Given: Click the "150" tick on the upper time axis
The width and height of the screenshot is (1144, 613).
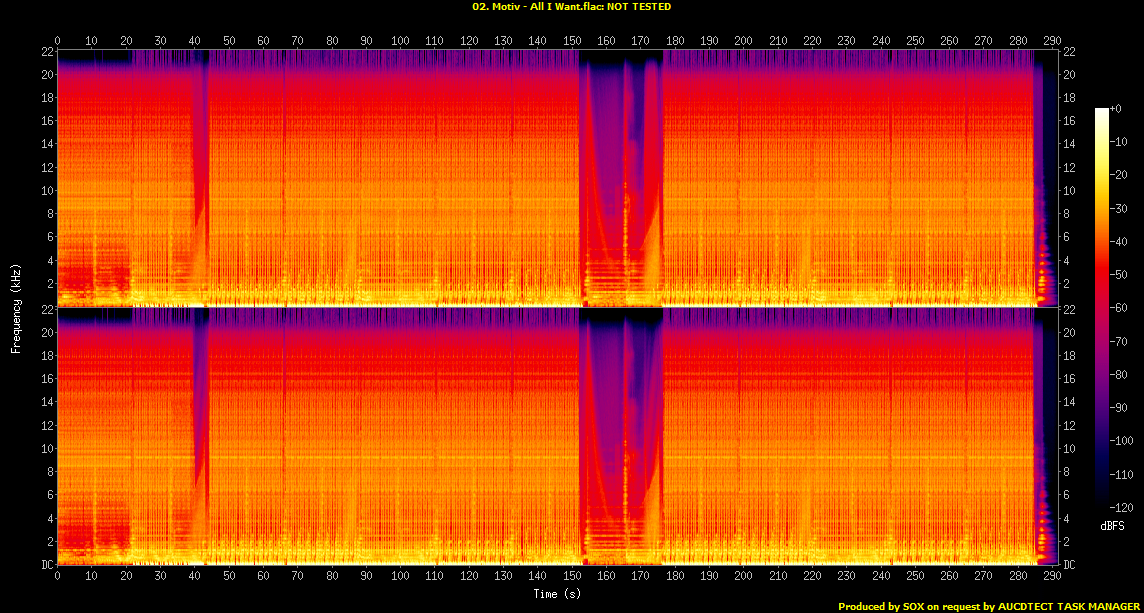Looking at the screenshot, I should 571,41.
